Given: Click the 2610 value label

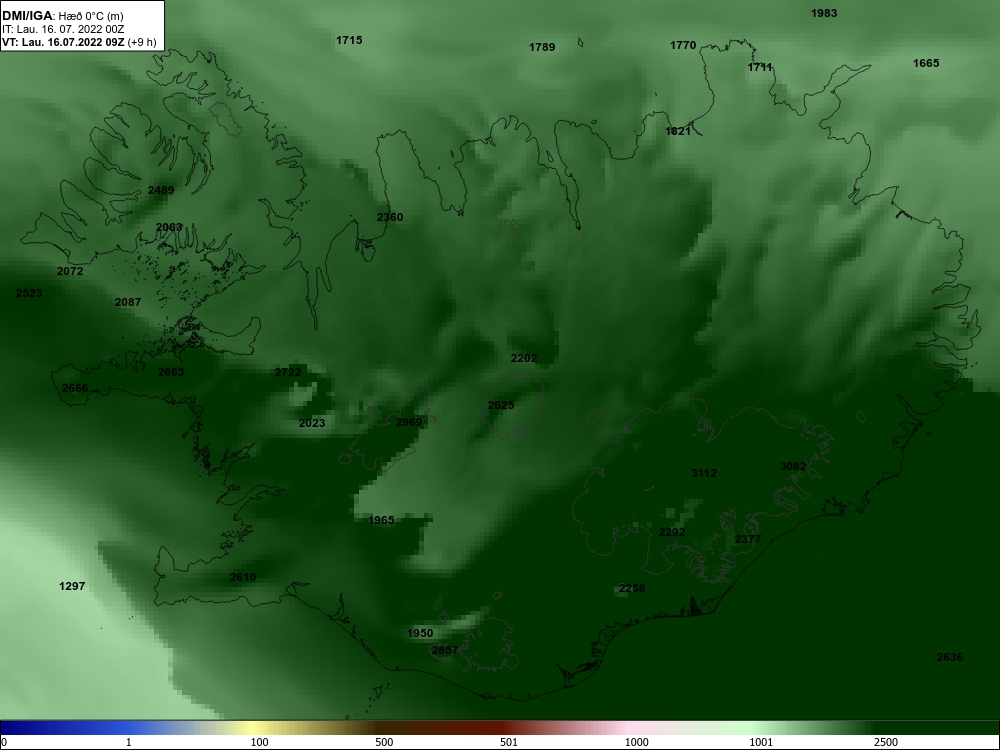Looking at the screenshot, I should tap(243, 578).
